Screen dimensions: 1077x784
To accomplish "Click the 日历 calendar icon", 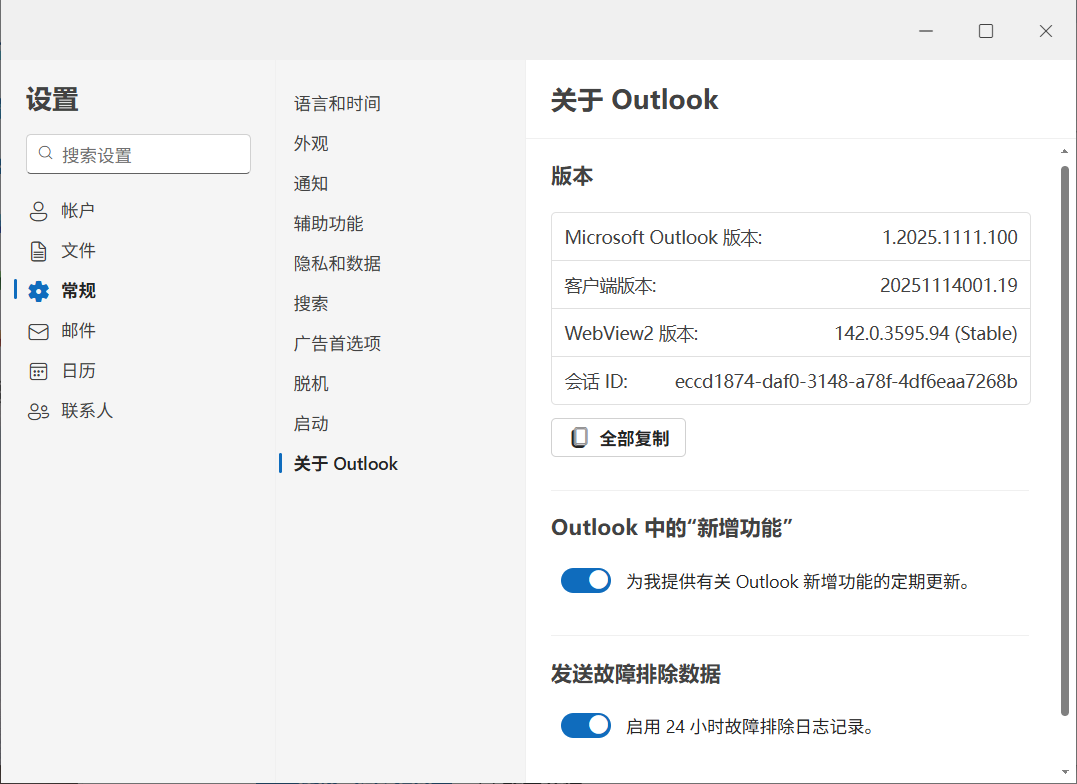I will coord(38,372).
